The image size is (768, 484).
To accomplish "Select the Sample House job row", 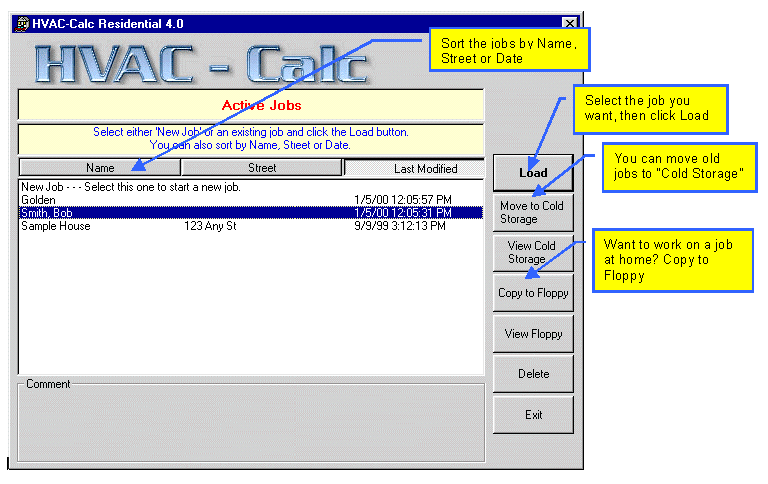I will (x=251, y=226).
